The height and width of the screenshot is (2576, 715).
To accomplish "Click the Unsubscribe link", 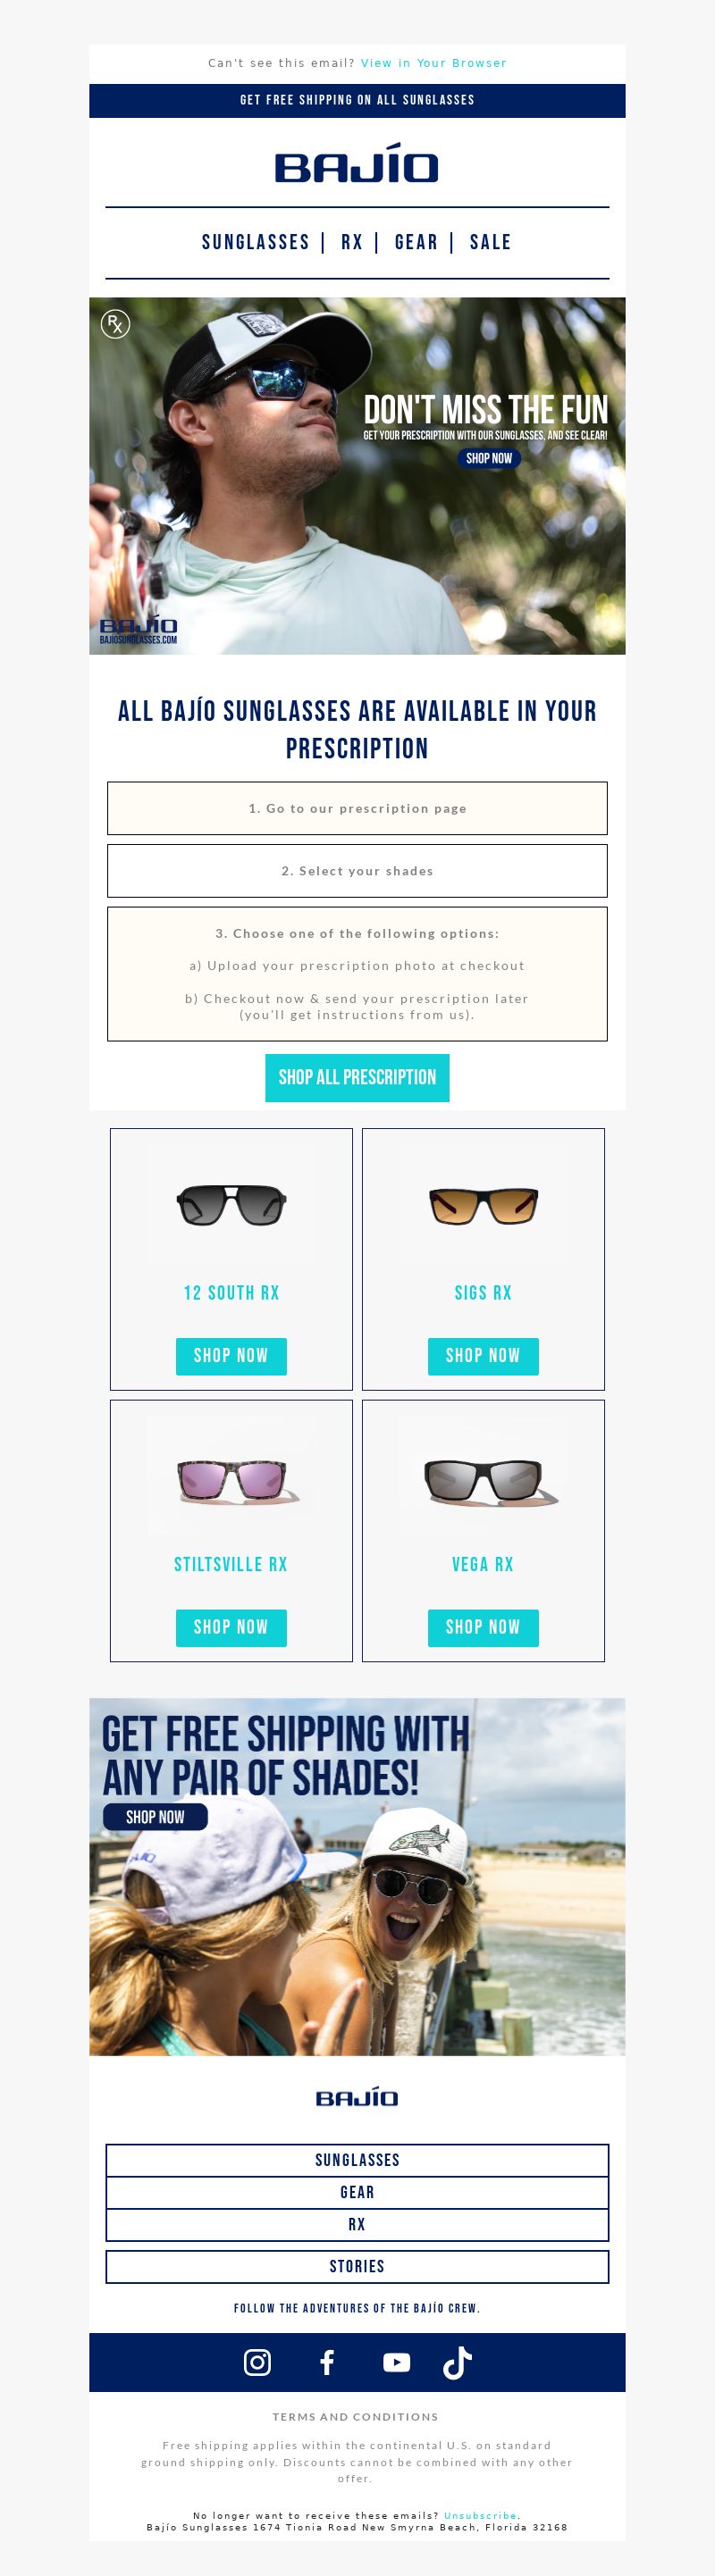I will pyautogui.click(x=480, y=2515).
